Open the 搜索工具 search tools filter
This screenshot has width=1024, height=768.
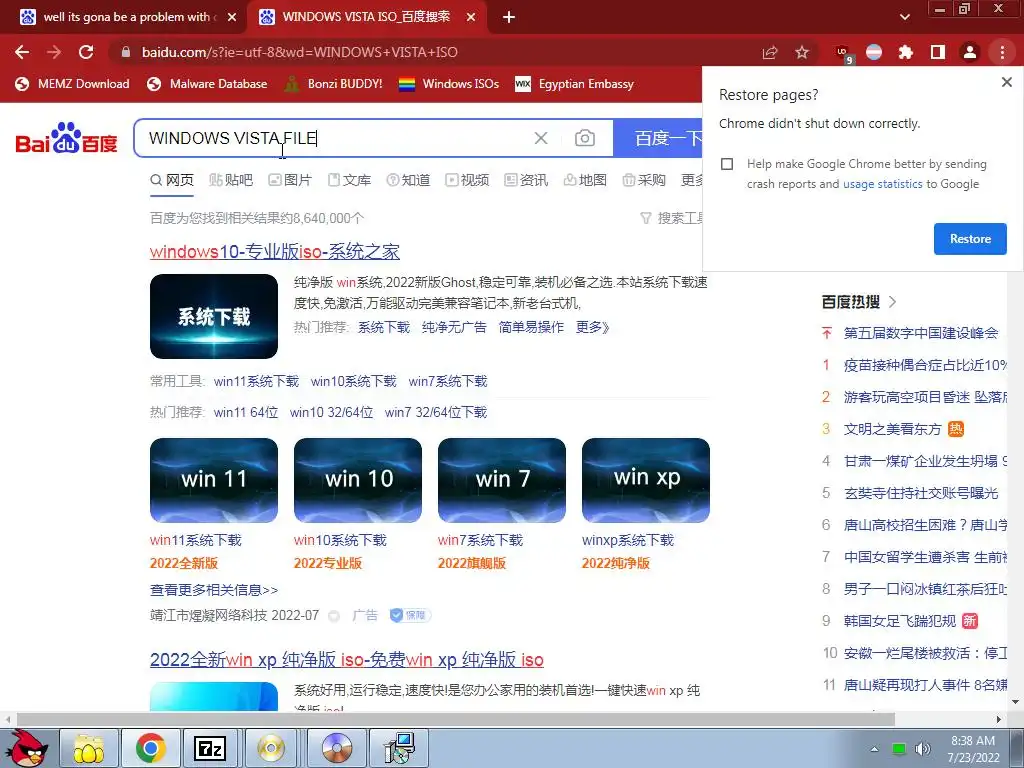click(671, 218)
